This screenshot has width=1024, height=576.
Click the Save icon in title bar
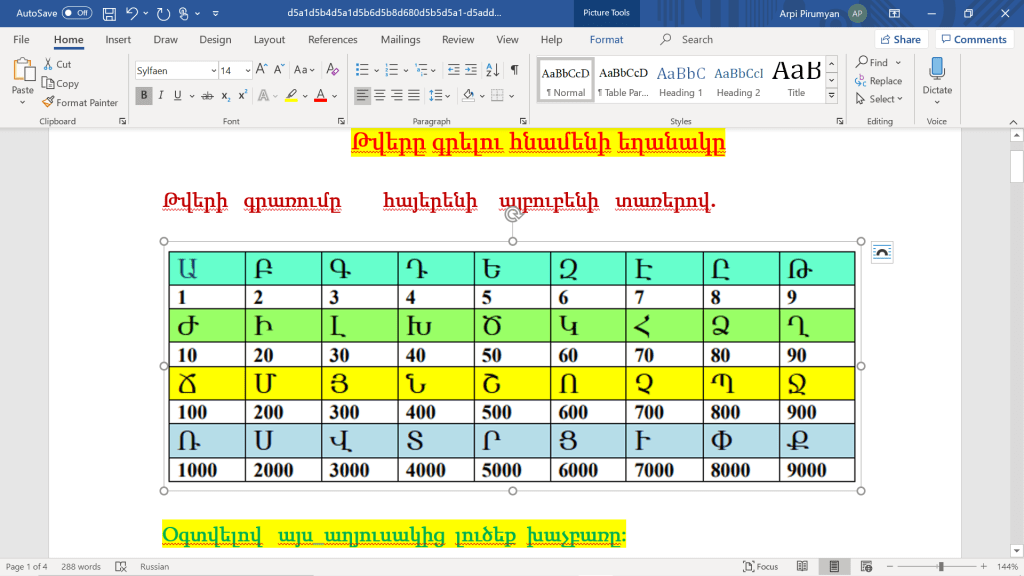pyautogui.click(x=108, y=14)
